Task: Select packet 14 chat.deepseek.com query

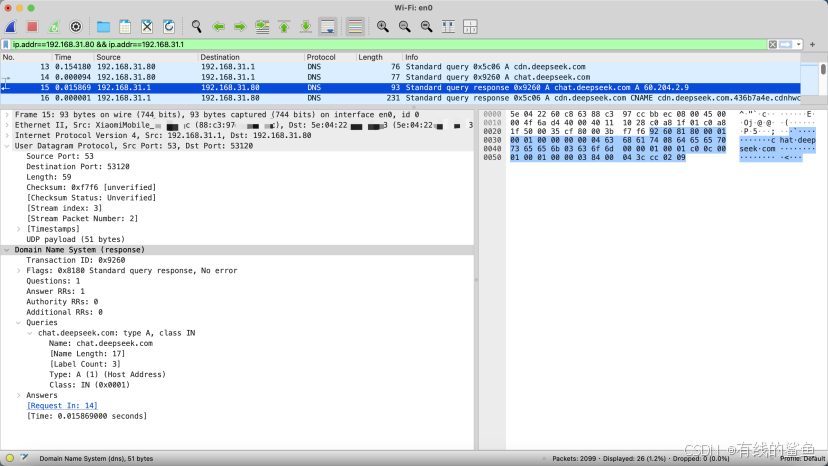Action: [400, 77]
